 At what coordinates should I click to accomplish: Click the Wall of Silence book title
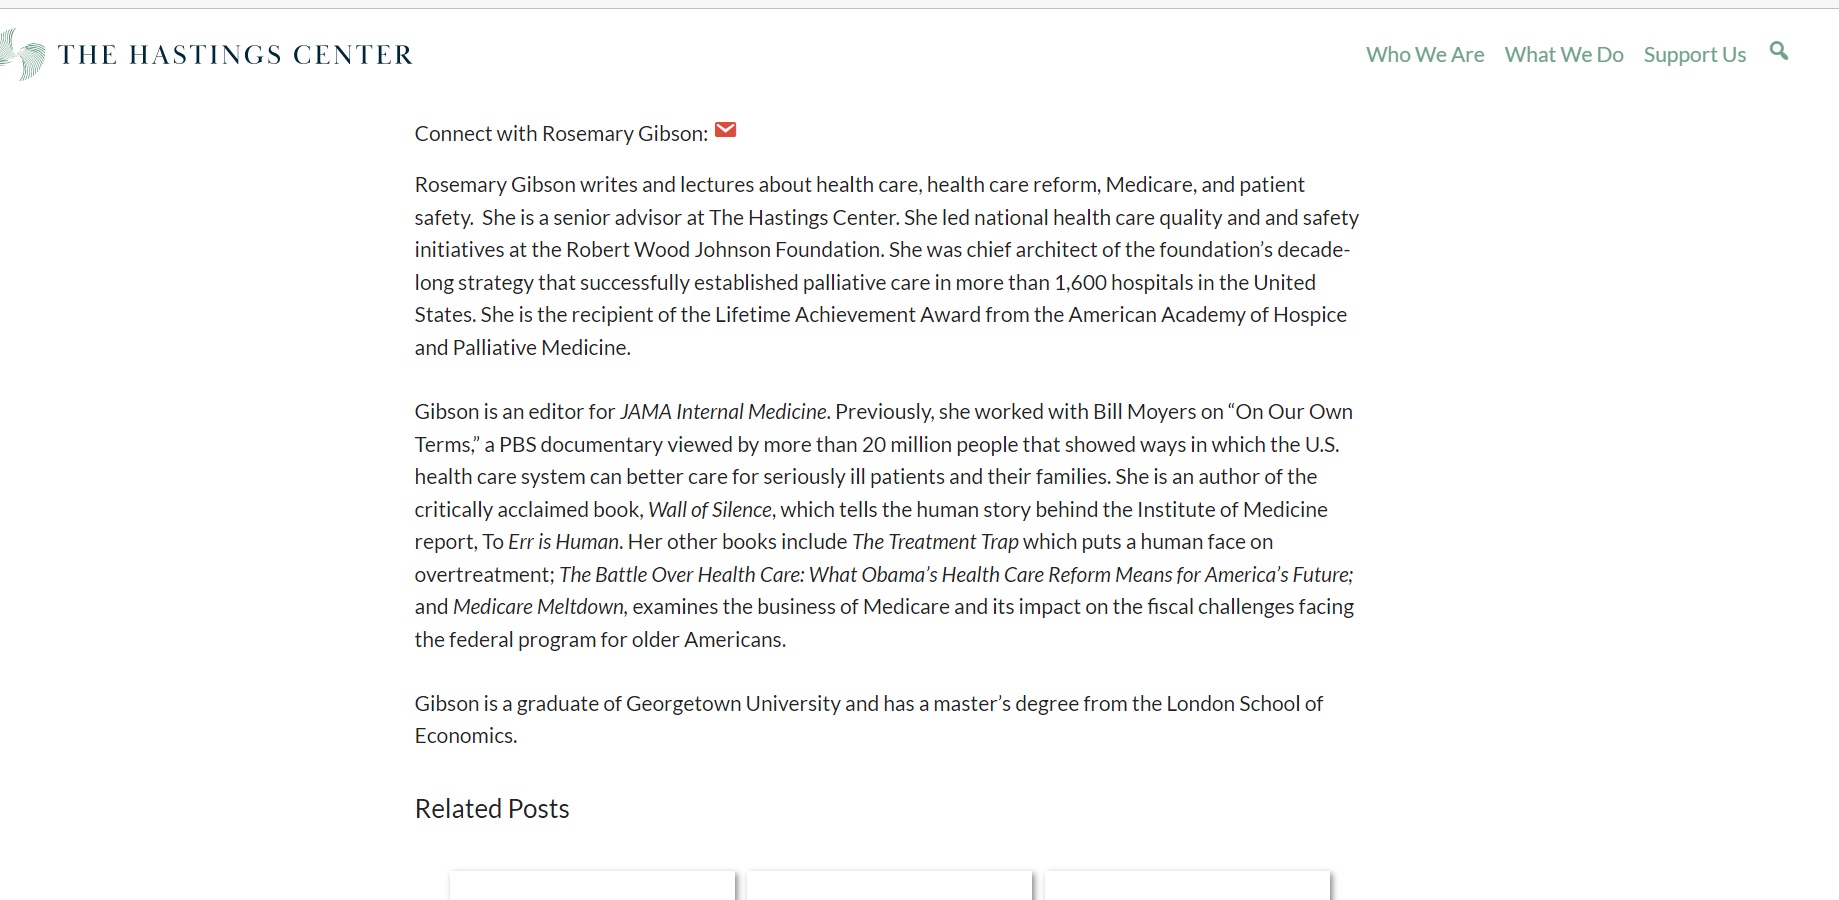[x=710, y=510]
